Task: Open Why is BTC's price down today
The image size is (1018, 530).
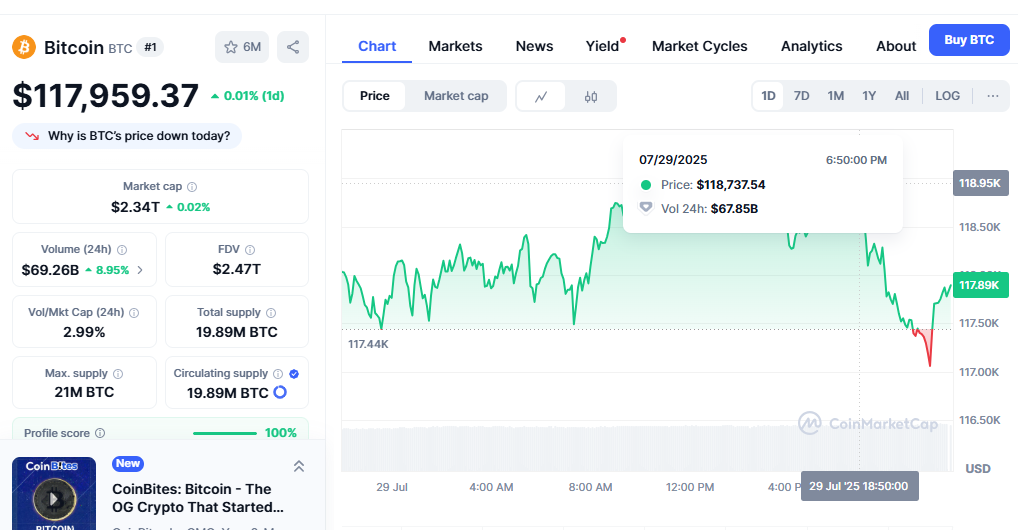Action: [127, 136]
